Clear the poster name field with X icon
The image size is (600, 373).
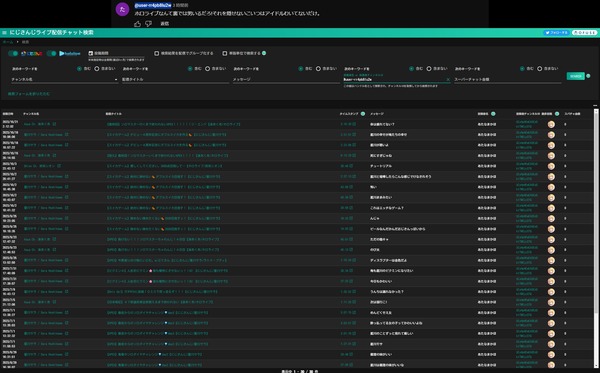pos(448,80)
